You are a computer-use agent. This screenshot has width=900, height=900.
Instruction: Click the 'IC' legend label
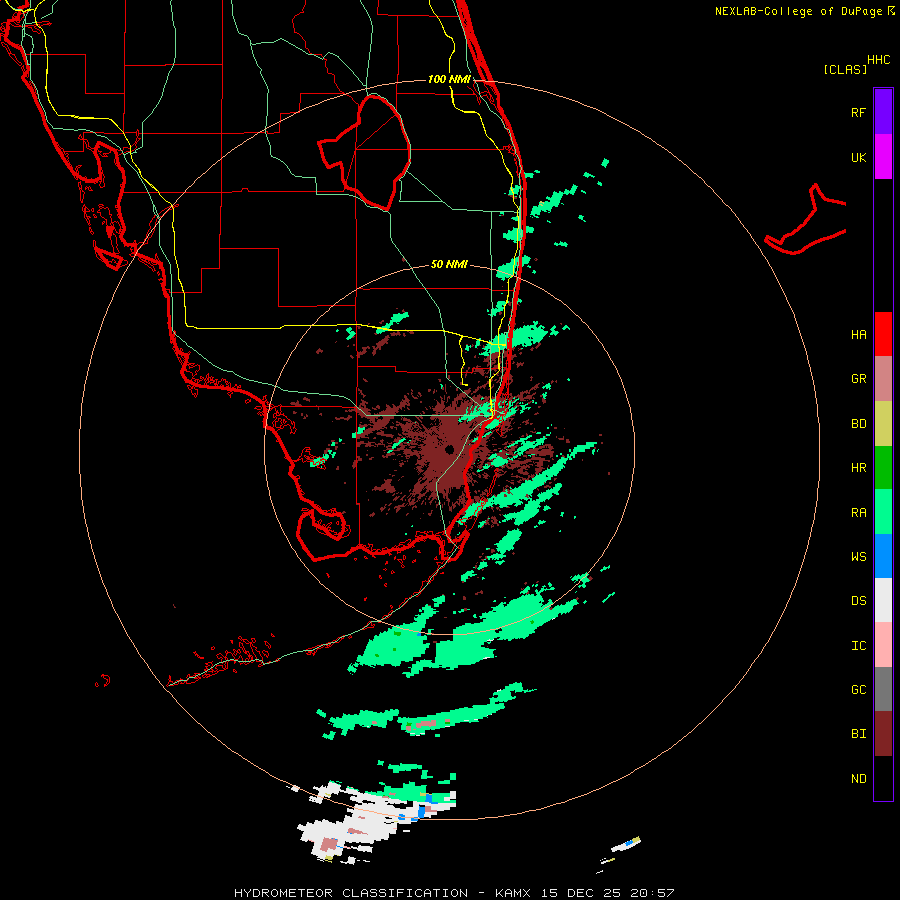click(x=858, y=646)
